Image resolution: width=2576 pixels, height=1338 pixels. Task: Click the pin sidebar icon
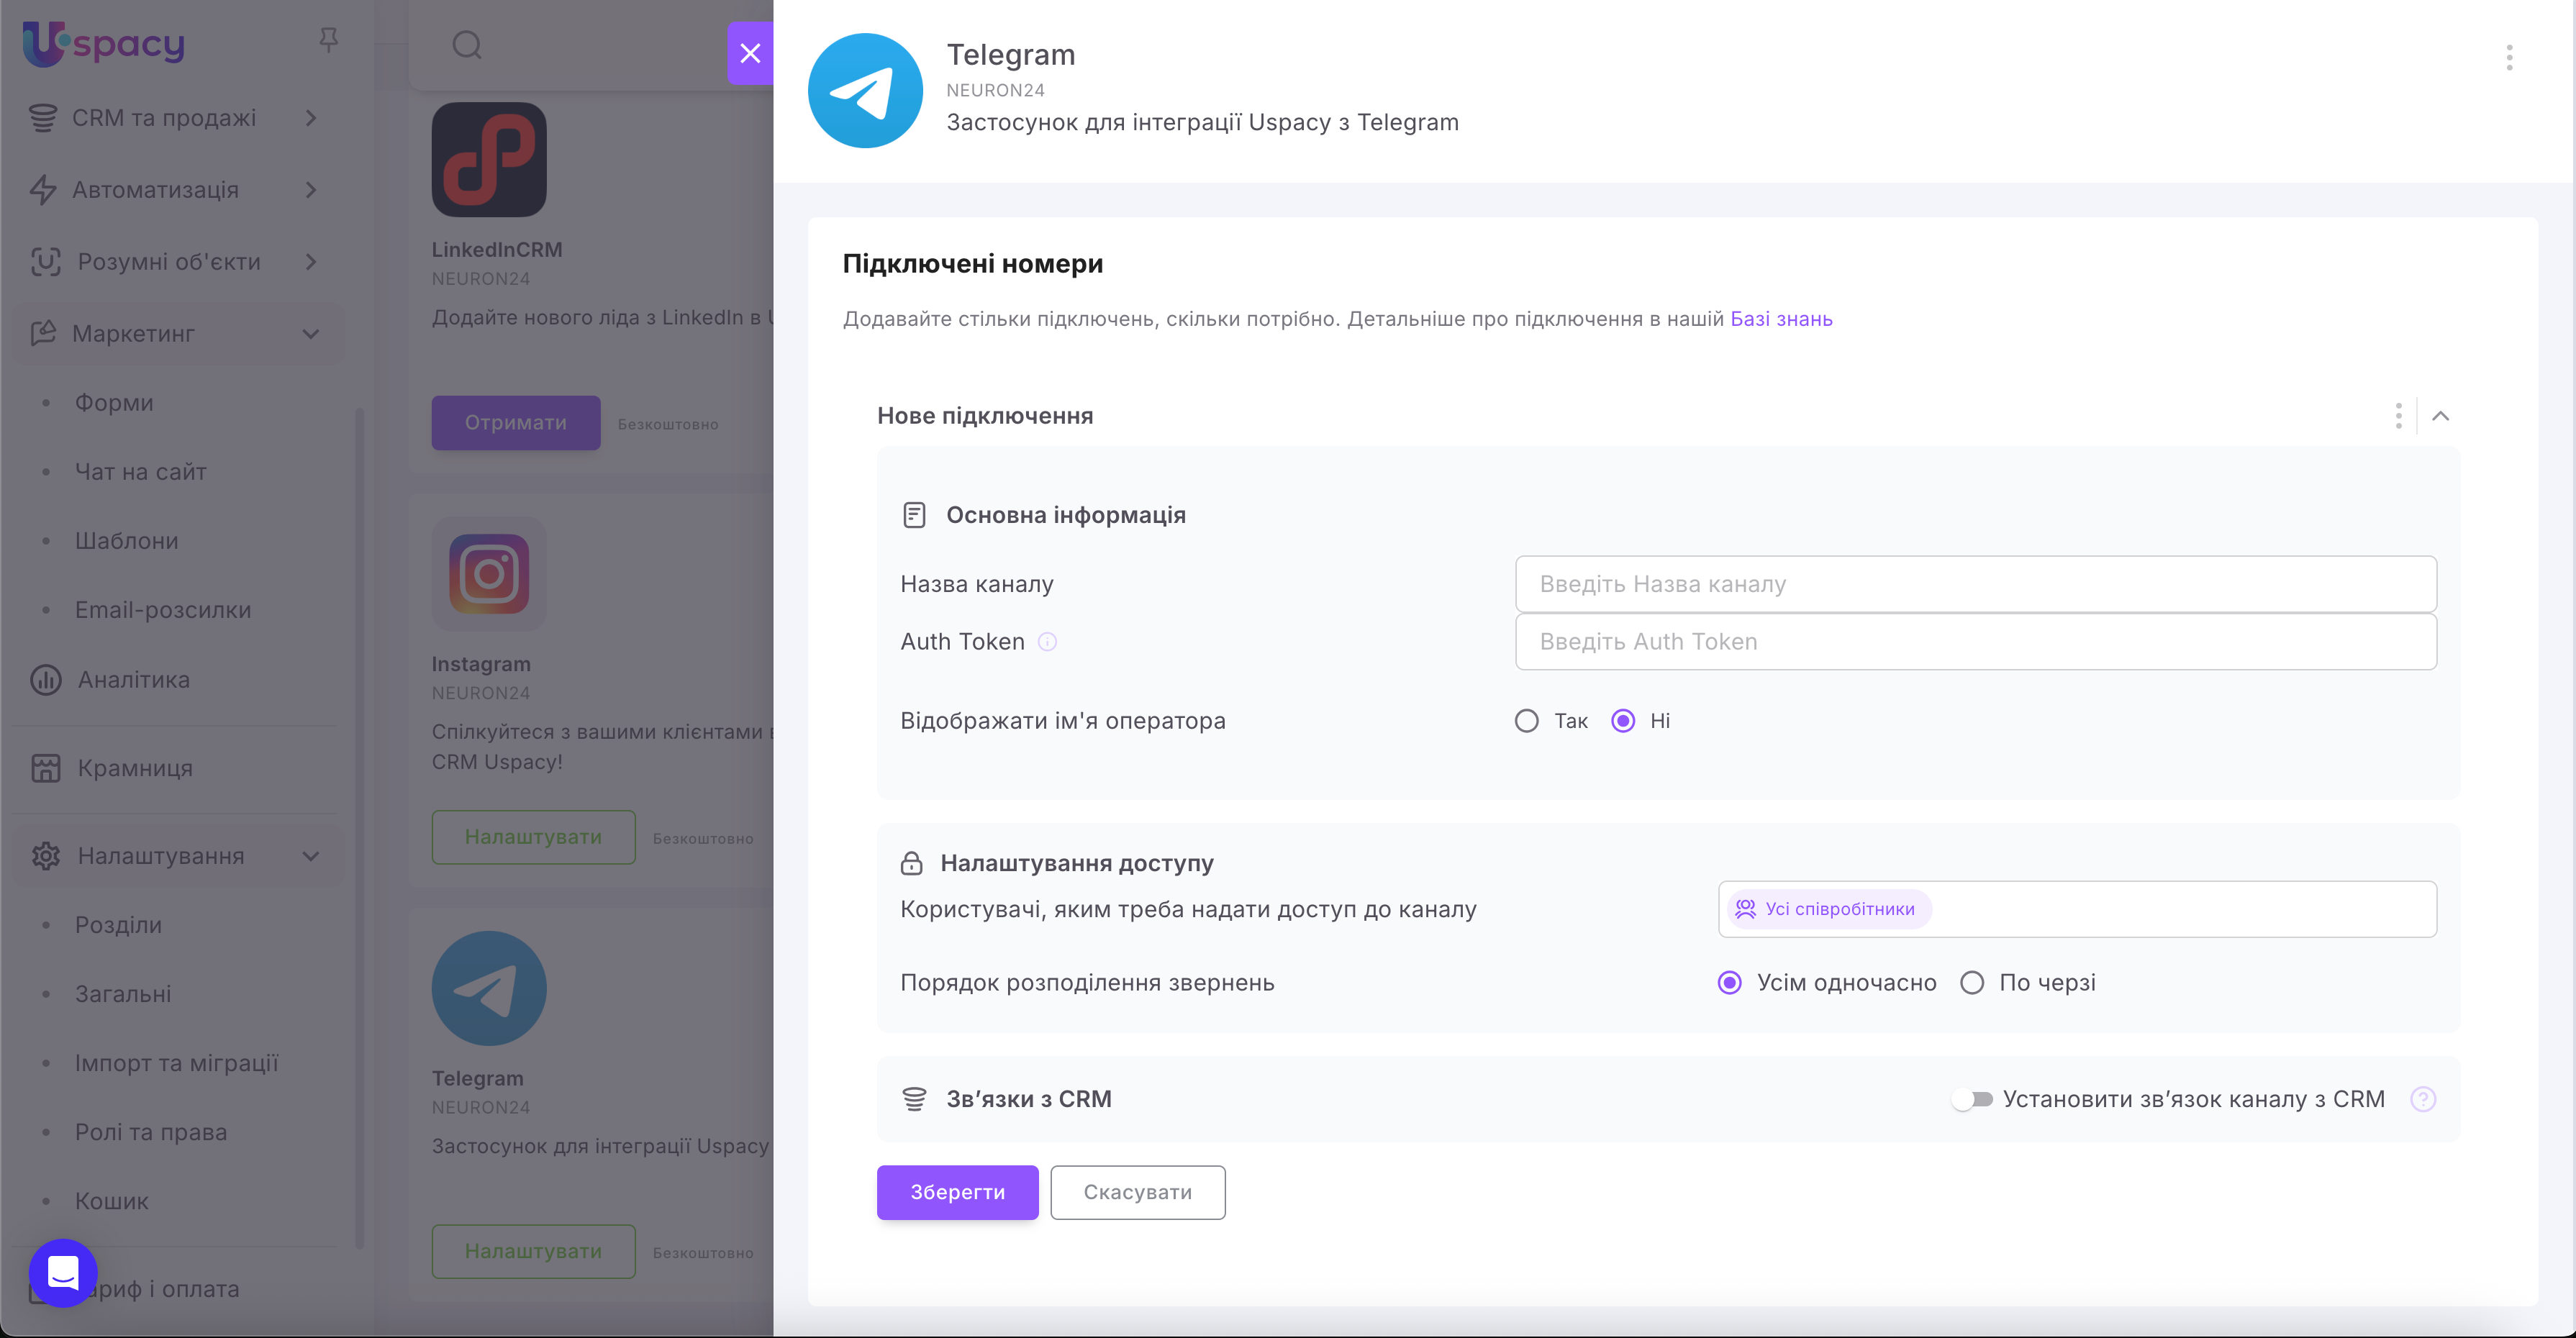(328, 40)
